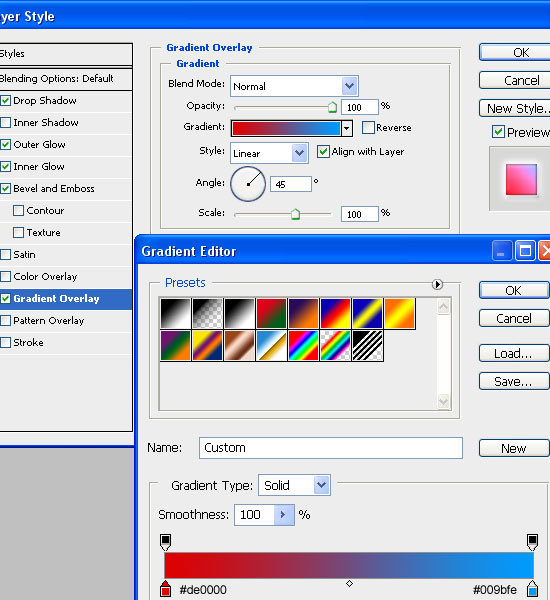
Task: Select the rainbow spectrum gradient preset
Action: coord(304,346)
